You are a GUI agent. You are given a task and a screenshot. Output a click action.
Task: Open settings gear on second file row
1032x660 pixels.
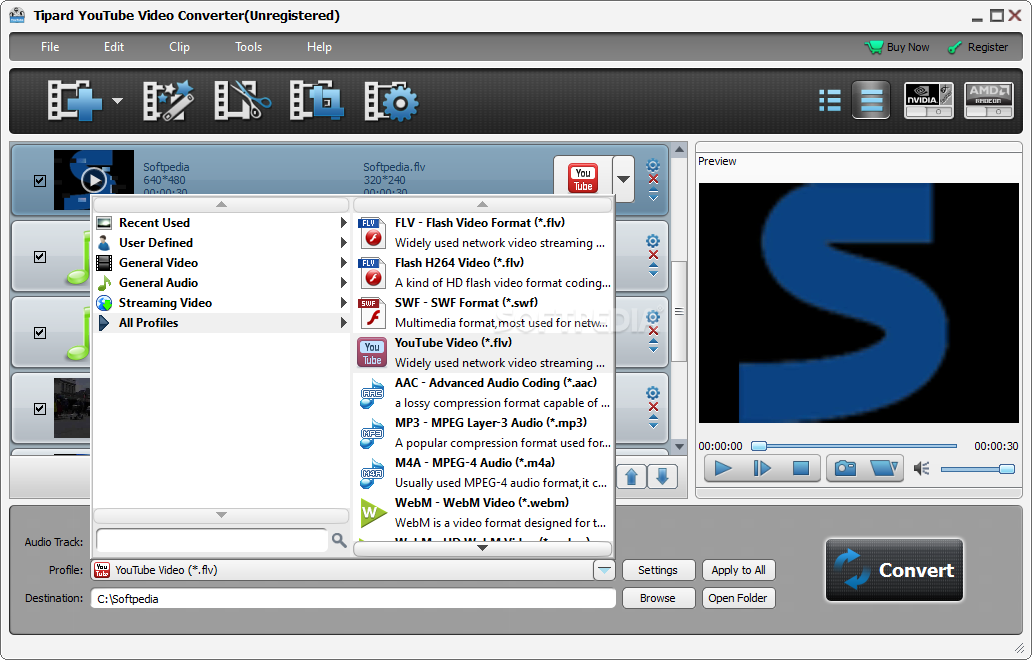653,241
